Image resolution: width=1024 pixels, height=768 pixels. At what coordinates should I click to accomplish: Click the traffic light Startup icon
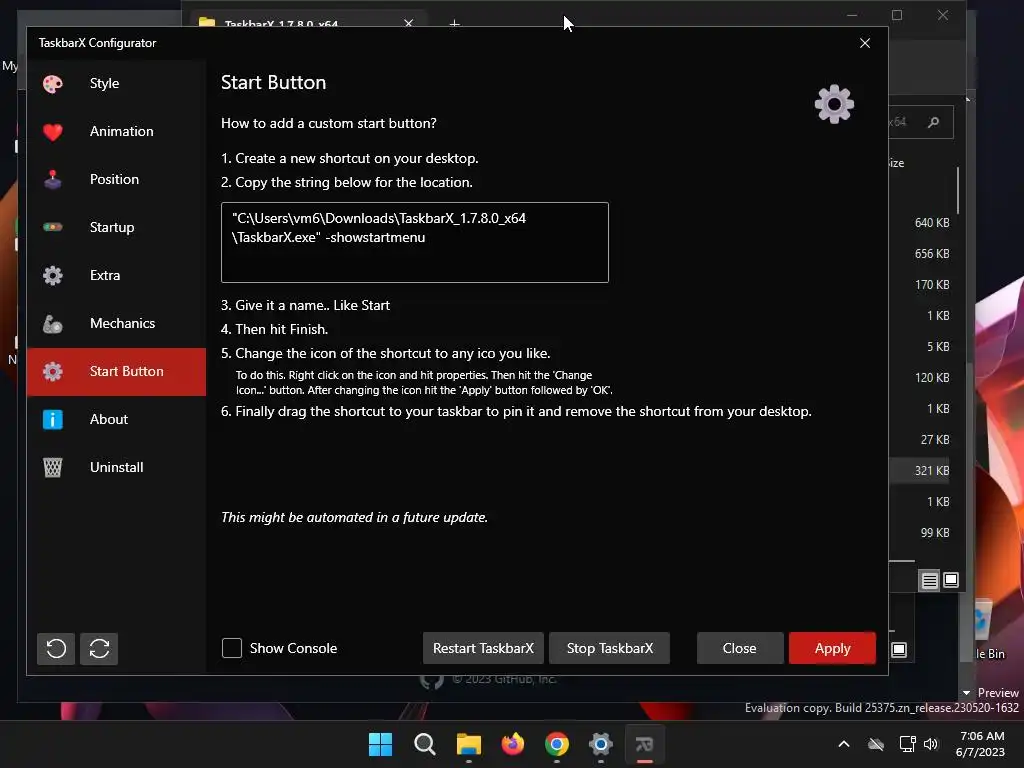pos(53,227)
